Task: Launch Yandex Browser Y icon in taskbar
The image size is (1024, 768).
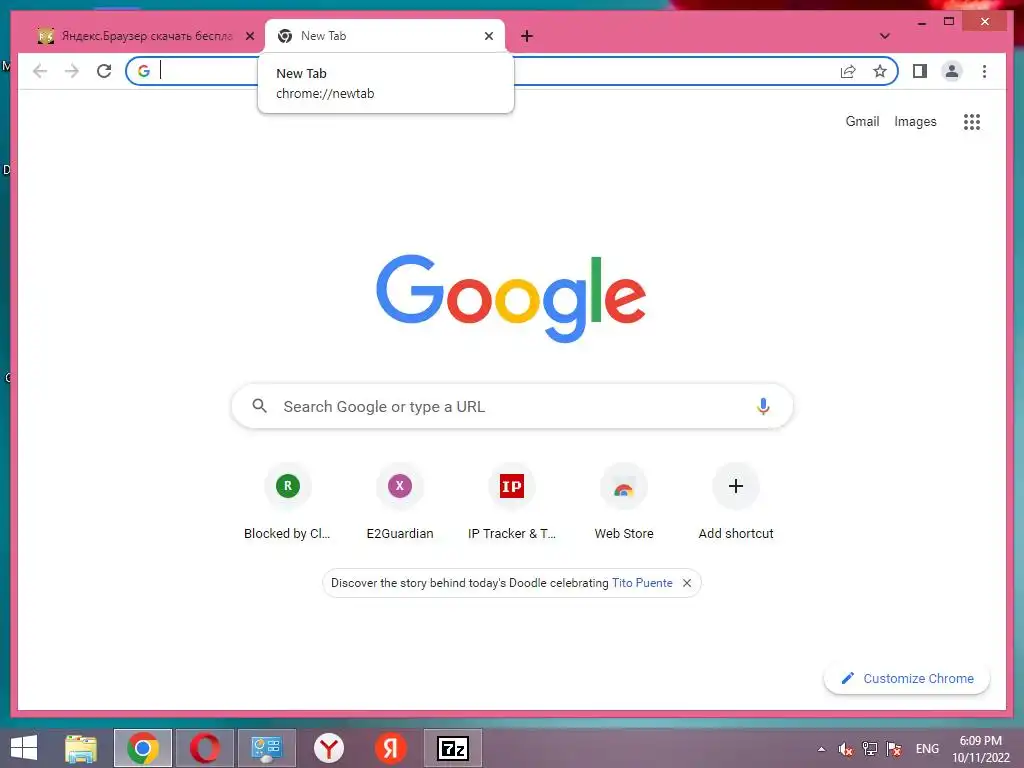Action: tap(328, 748)
